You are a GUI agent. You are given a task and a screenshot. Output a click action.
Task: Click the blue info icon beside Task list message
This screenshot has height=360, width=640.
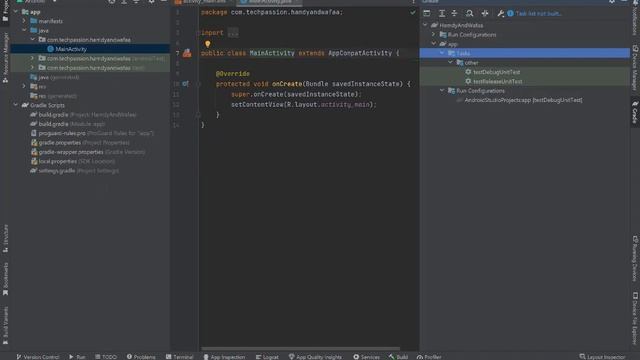coord(510,13)
